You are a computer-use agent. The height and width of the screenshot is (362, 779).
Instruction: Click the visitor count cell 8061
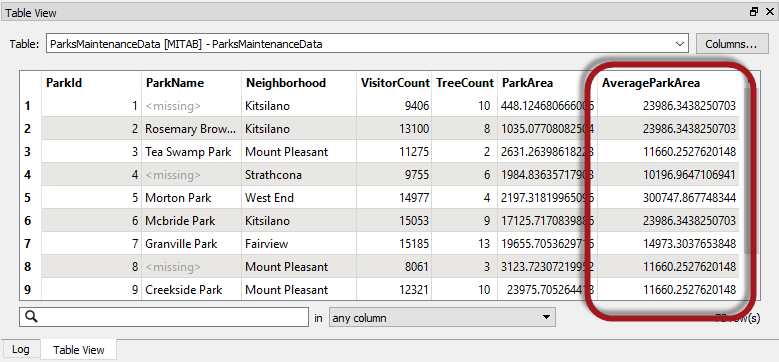(x=394, y=267)
